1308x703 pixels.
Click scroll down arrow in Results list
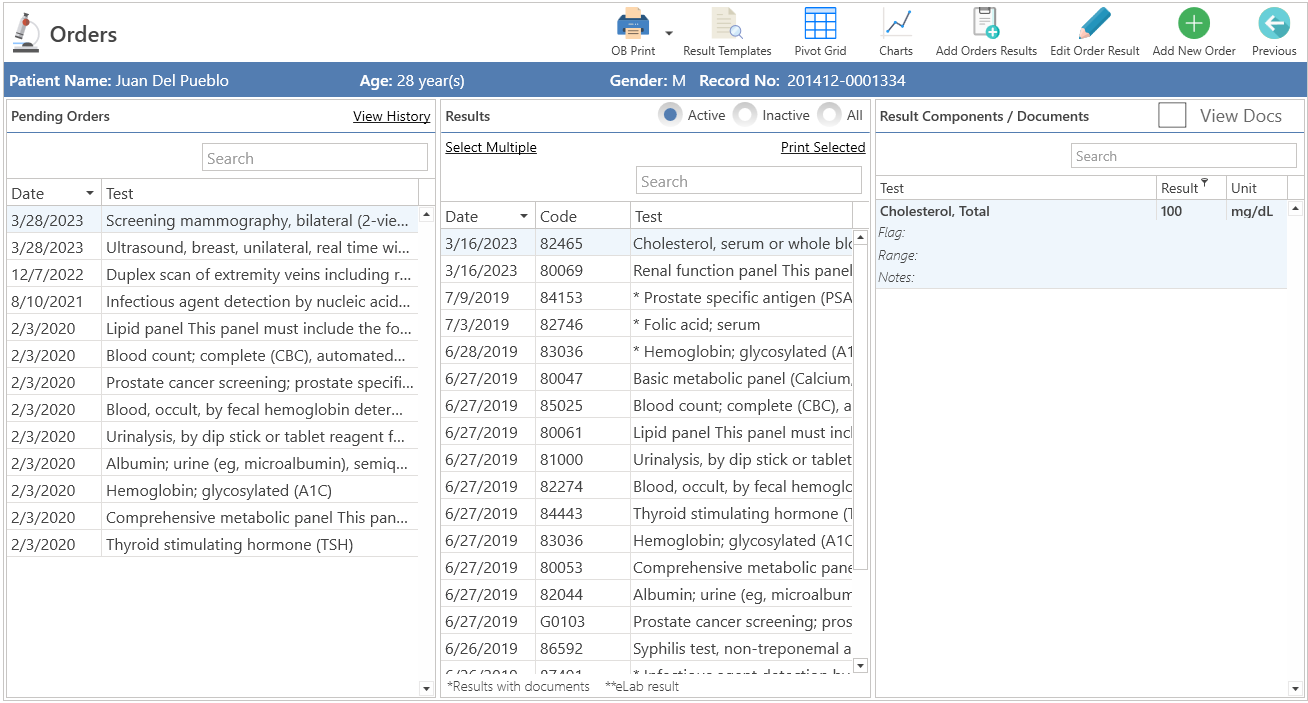click(x=861, y=665)
